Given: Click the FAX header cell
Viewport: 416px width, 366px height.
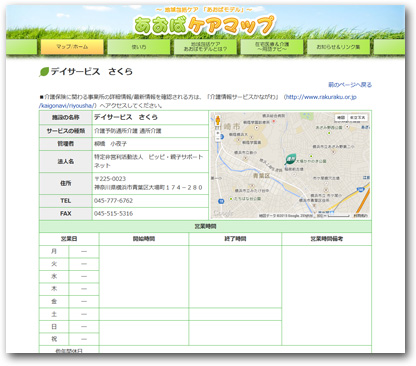Looking at the screenshot, I should coord(66,213).
